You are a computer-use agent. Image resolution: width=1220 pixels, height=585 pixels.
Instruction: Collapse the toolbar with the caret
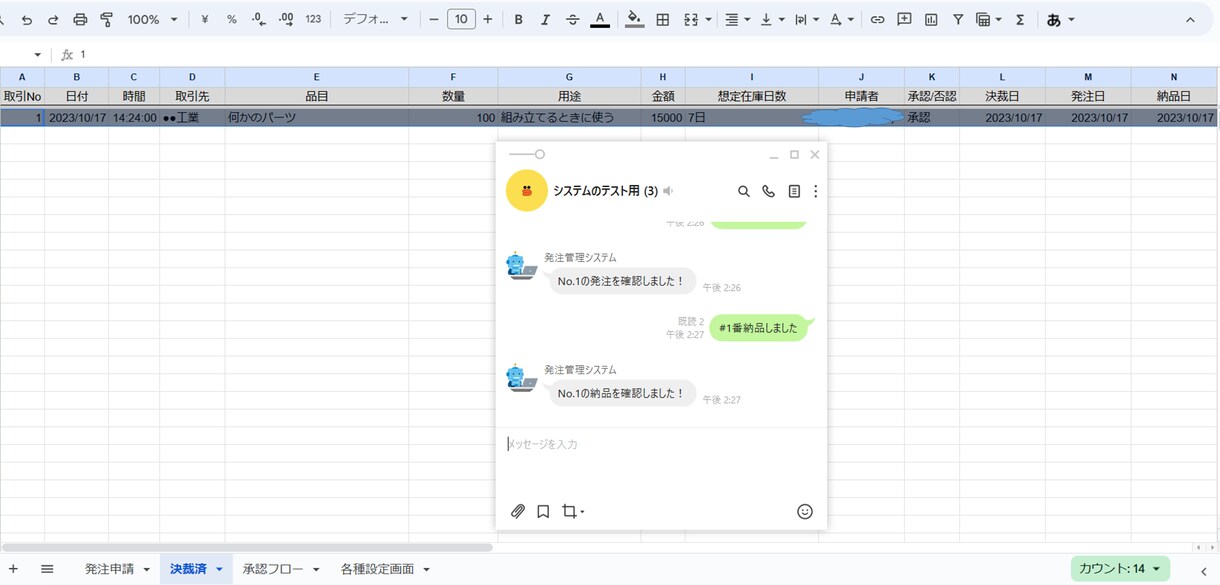pyautogui.click(x=1189, y=19)
